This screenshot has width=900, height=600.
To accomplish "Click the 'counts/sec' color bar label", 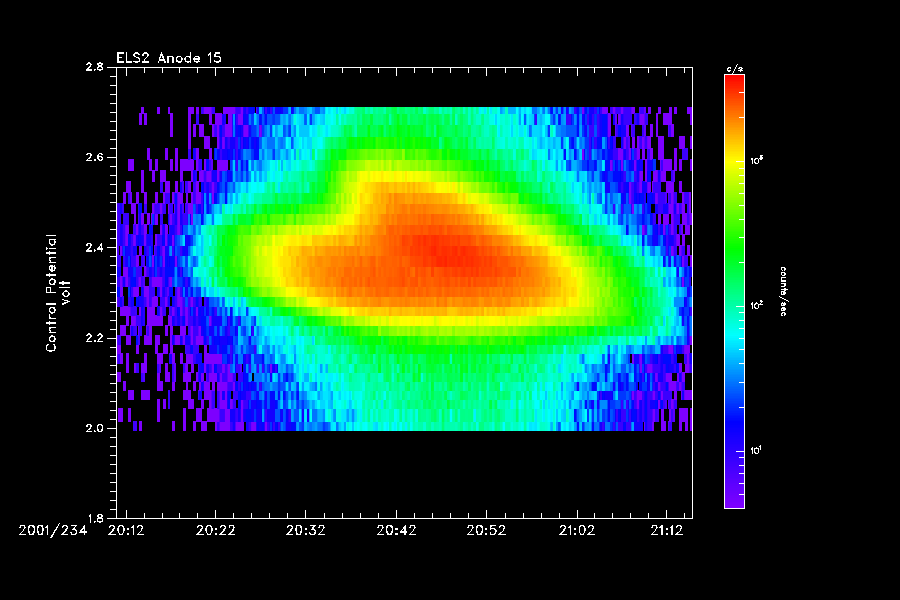I will pyautogui.click(x=783, y=291).
